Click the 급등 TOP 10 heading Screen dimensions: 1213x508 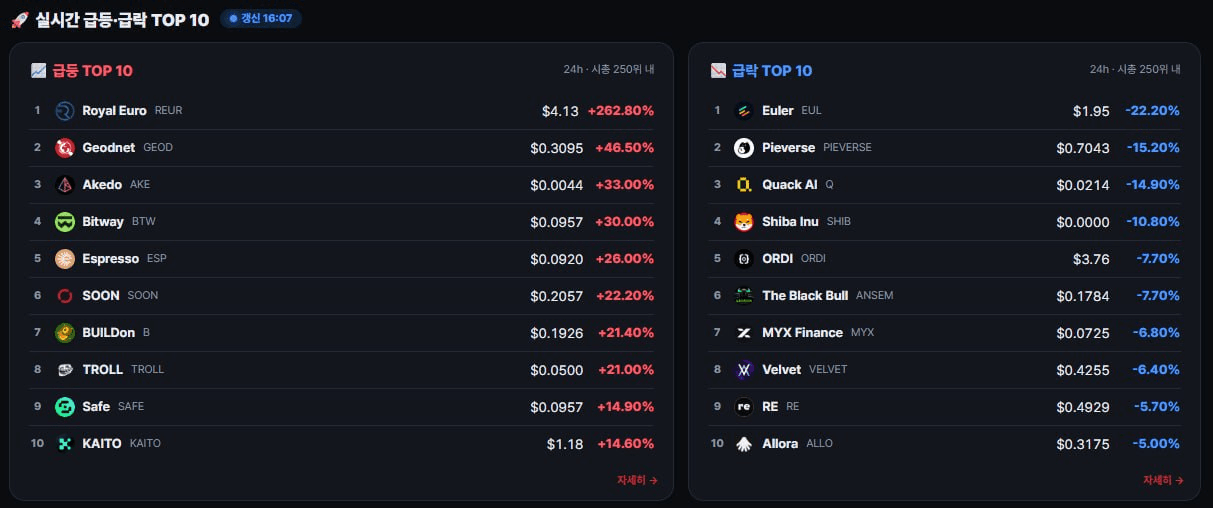(92, 71)
